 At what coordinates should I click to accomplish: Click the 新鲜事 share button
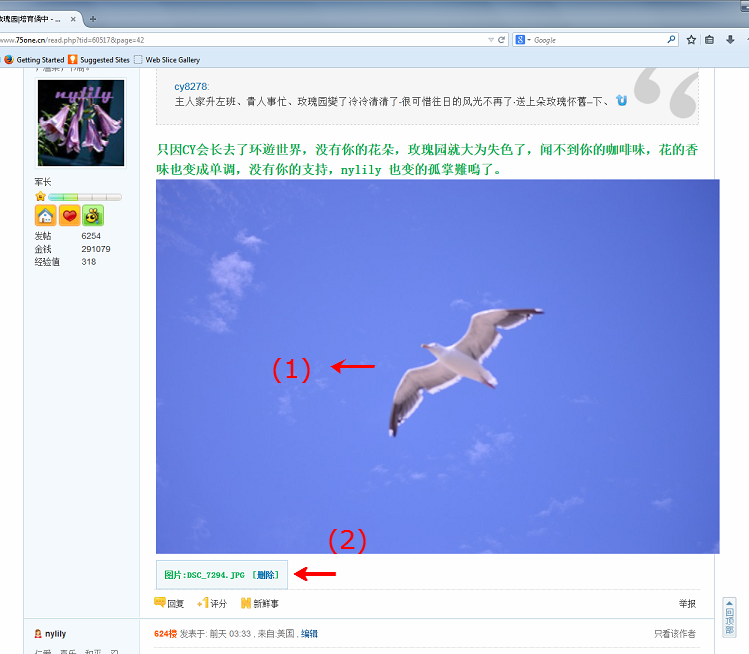tap(260, 603)
